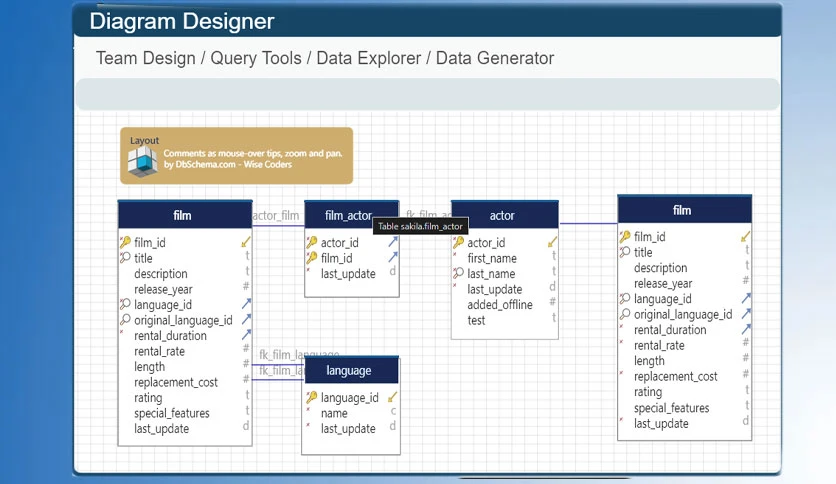Click the Layout comment callout box
Image resolution: width=836 pixels, height=484 pixels.
pos(236,156)
